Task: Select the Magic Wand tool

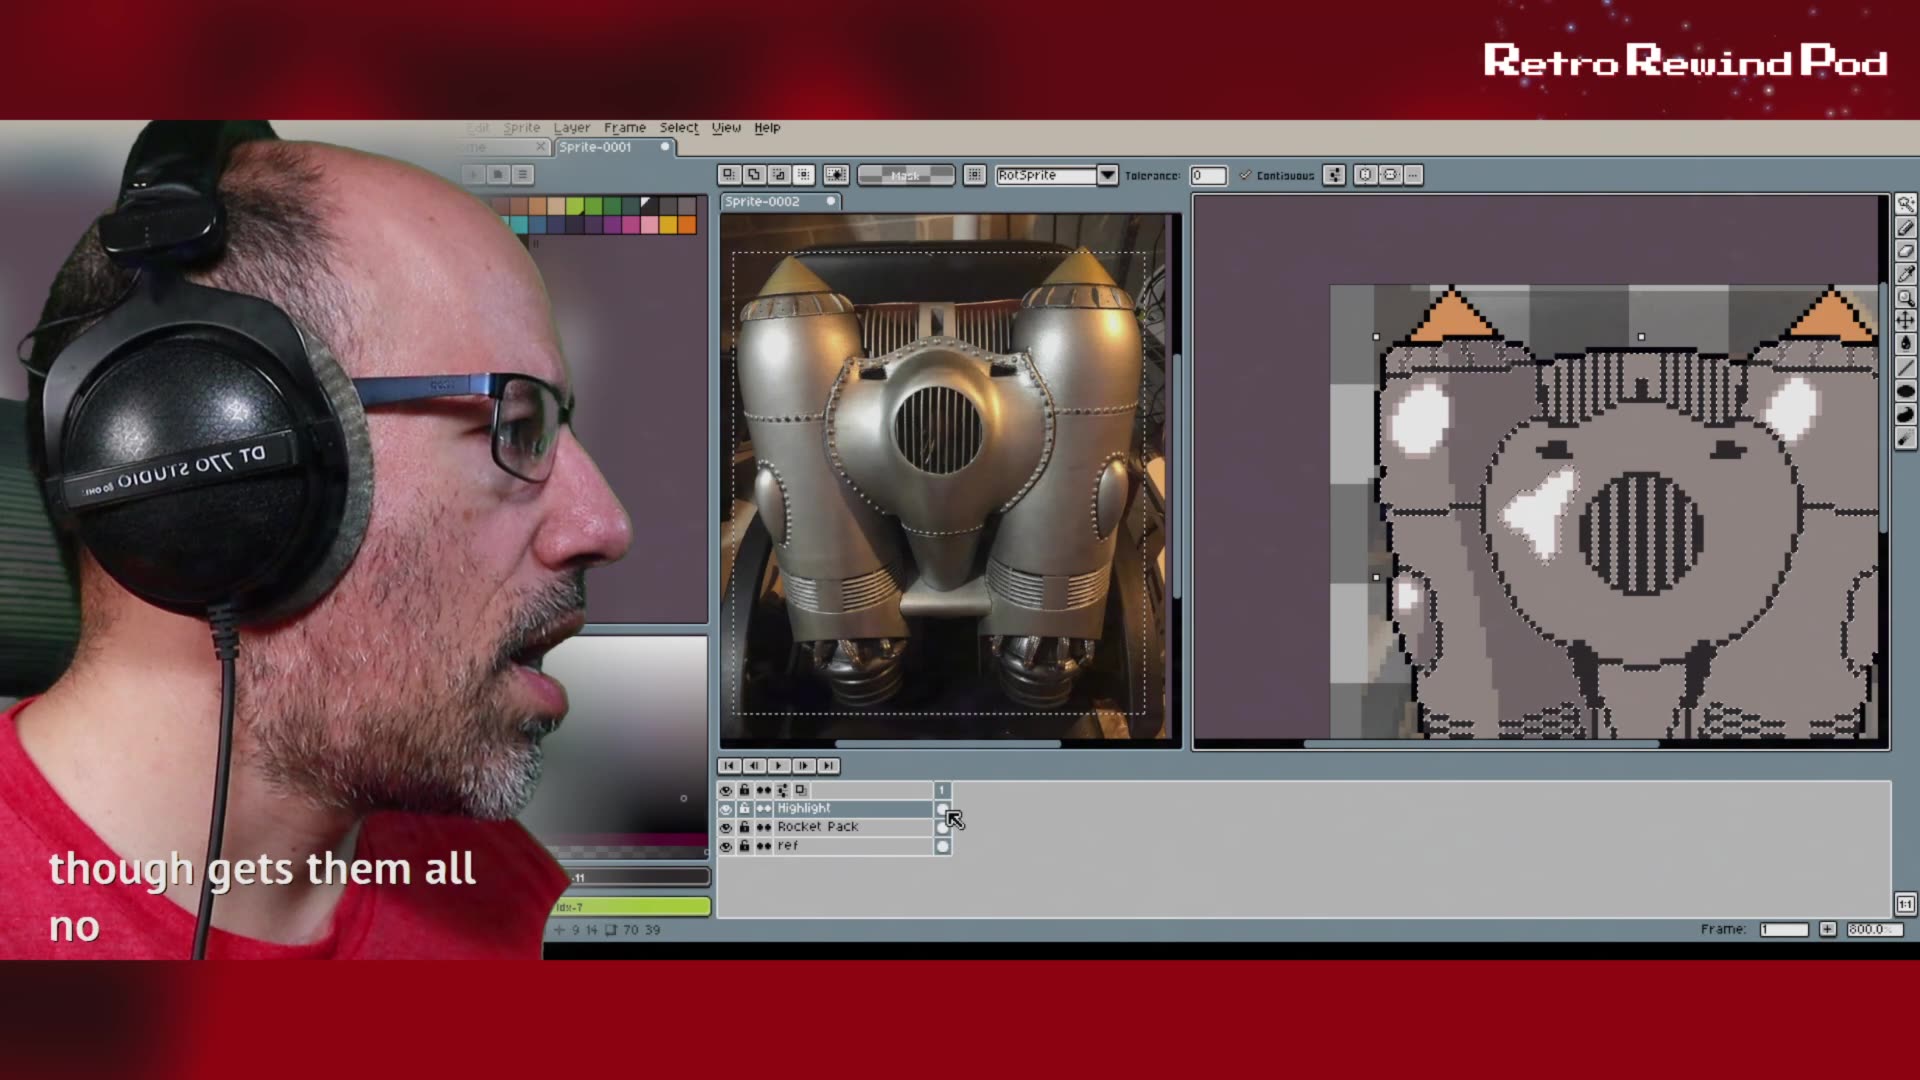Action: tap(1905, 204)
